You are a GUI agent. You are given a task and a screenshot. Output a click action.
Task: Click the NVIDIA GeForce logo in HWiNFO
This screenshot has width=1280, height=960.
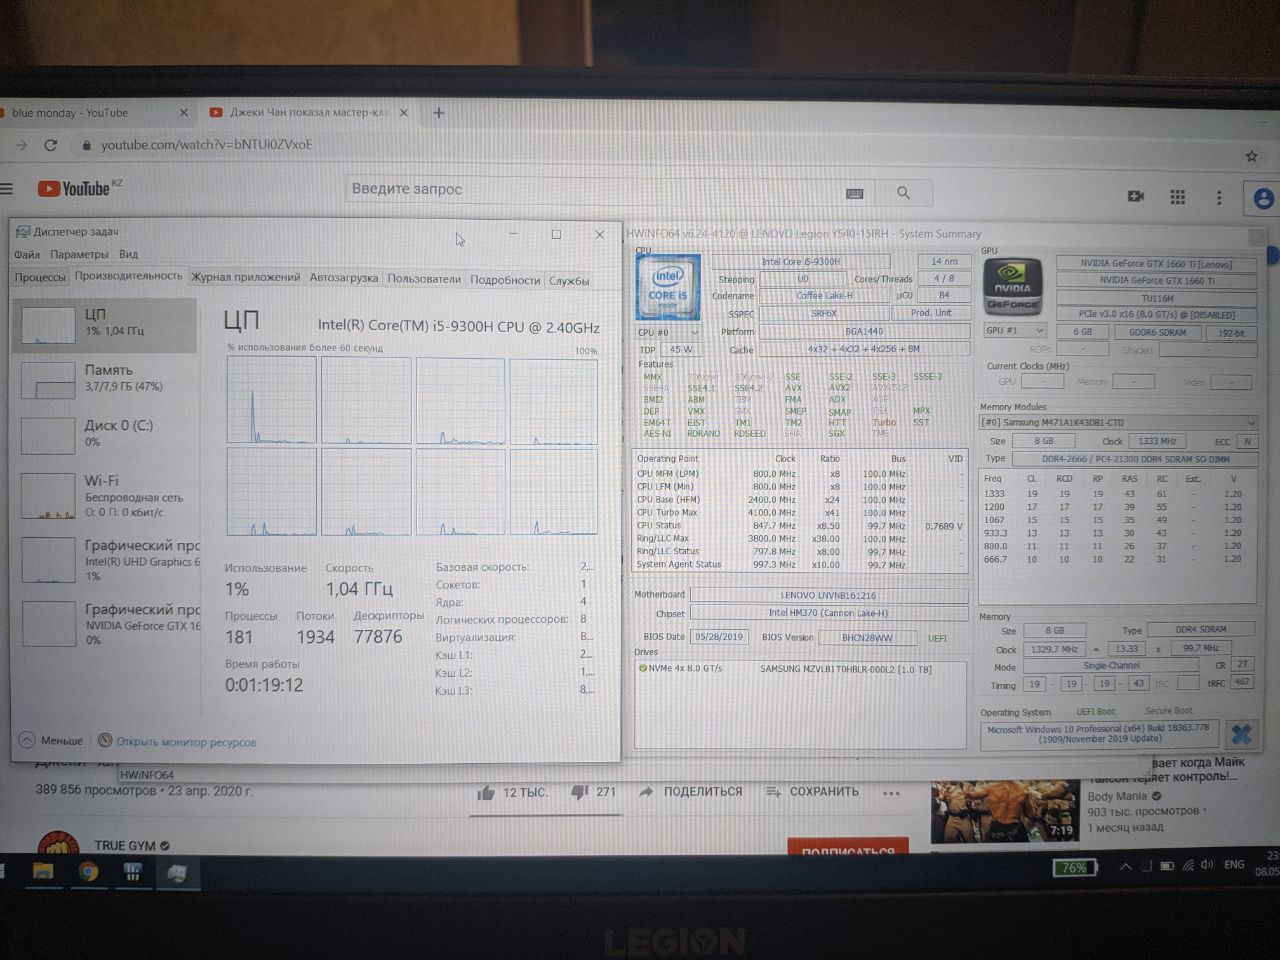(x=1012, y=288)
